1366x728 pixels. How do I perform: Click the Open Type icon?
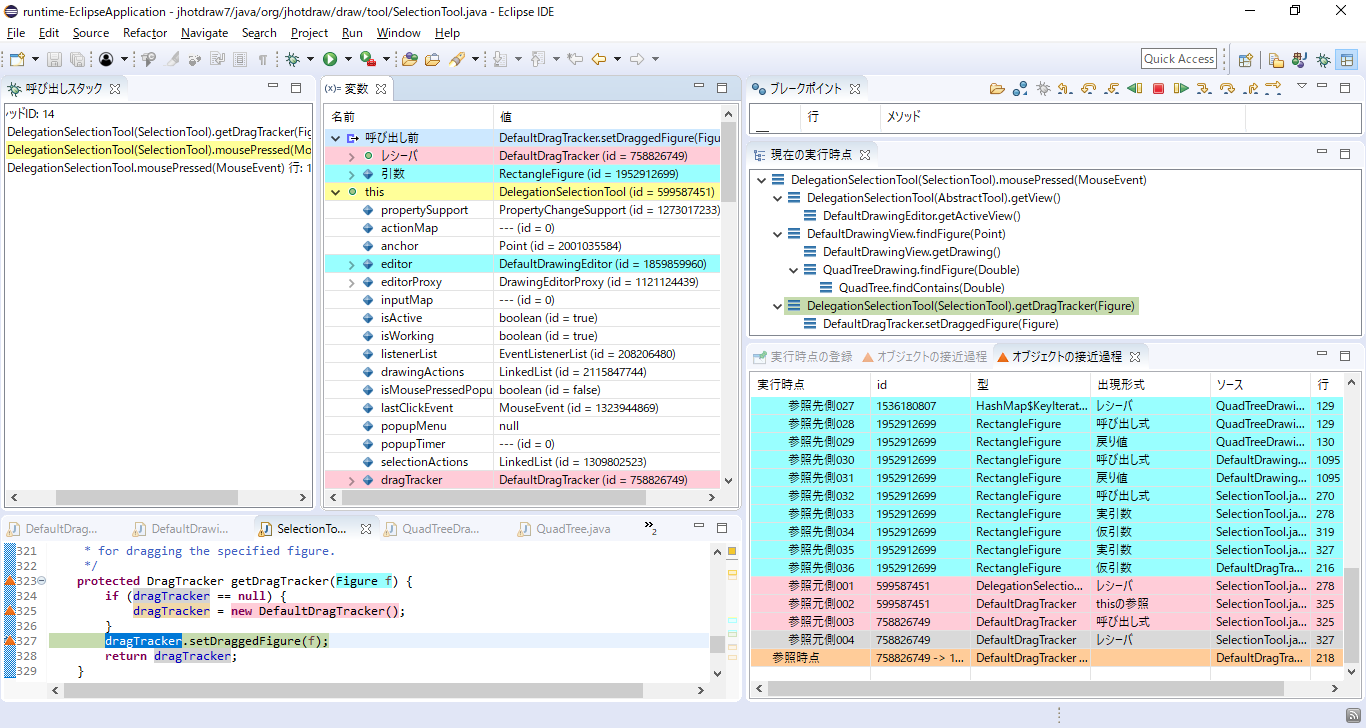[x=409, y=59]
